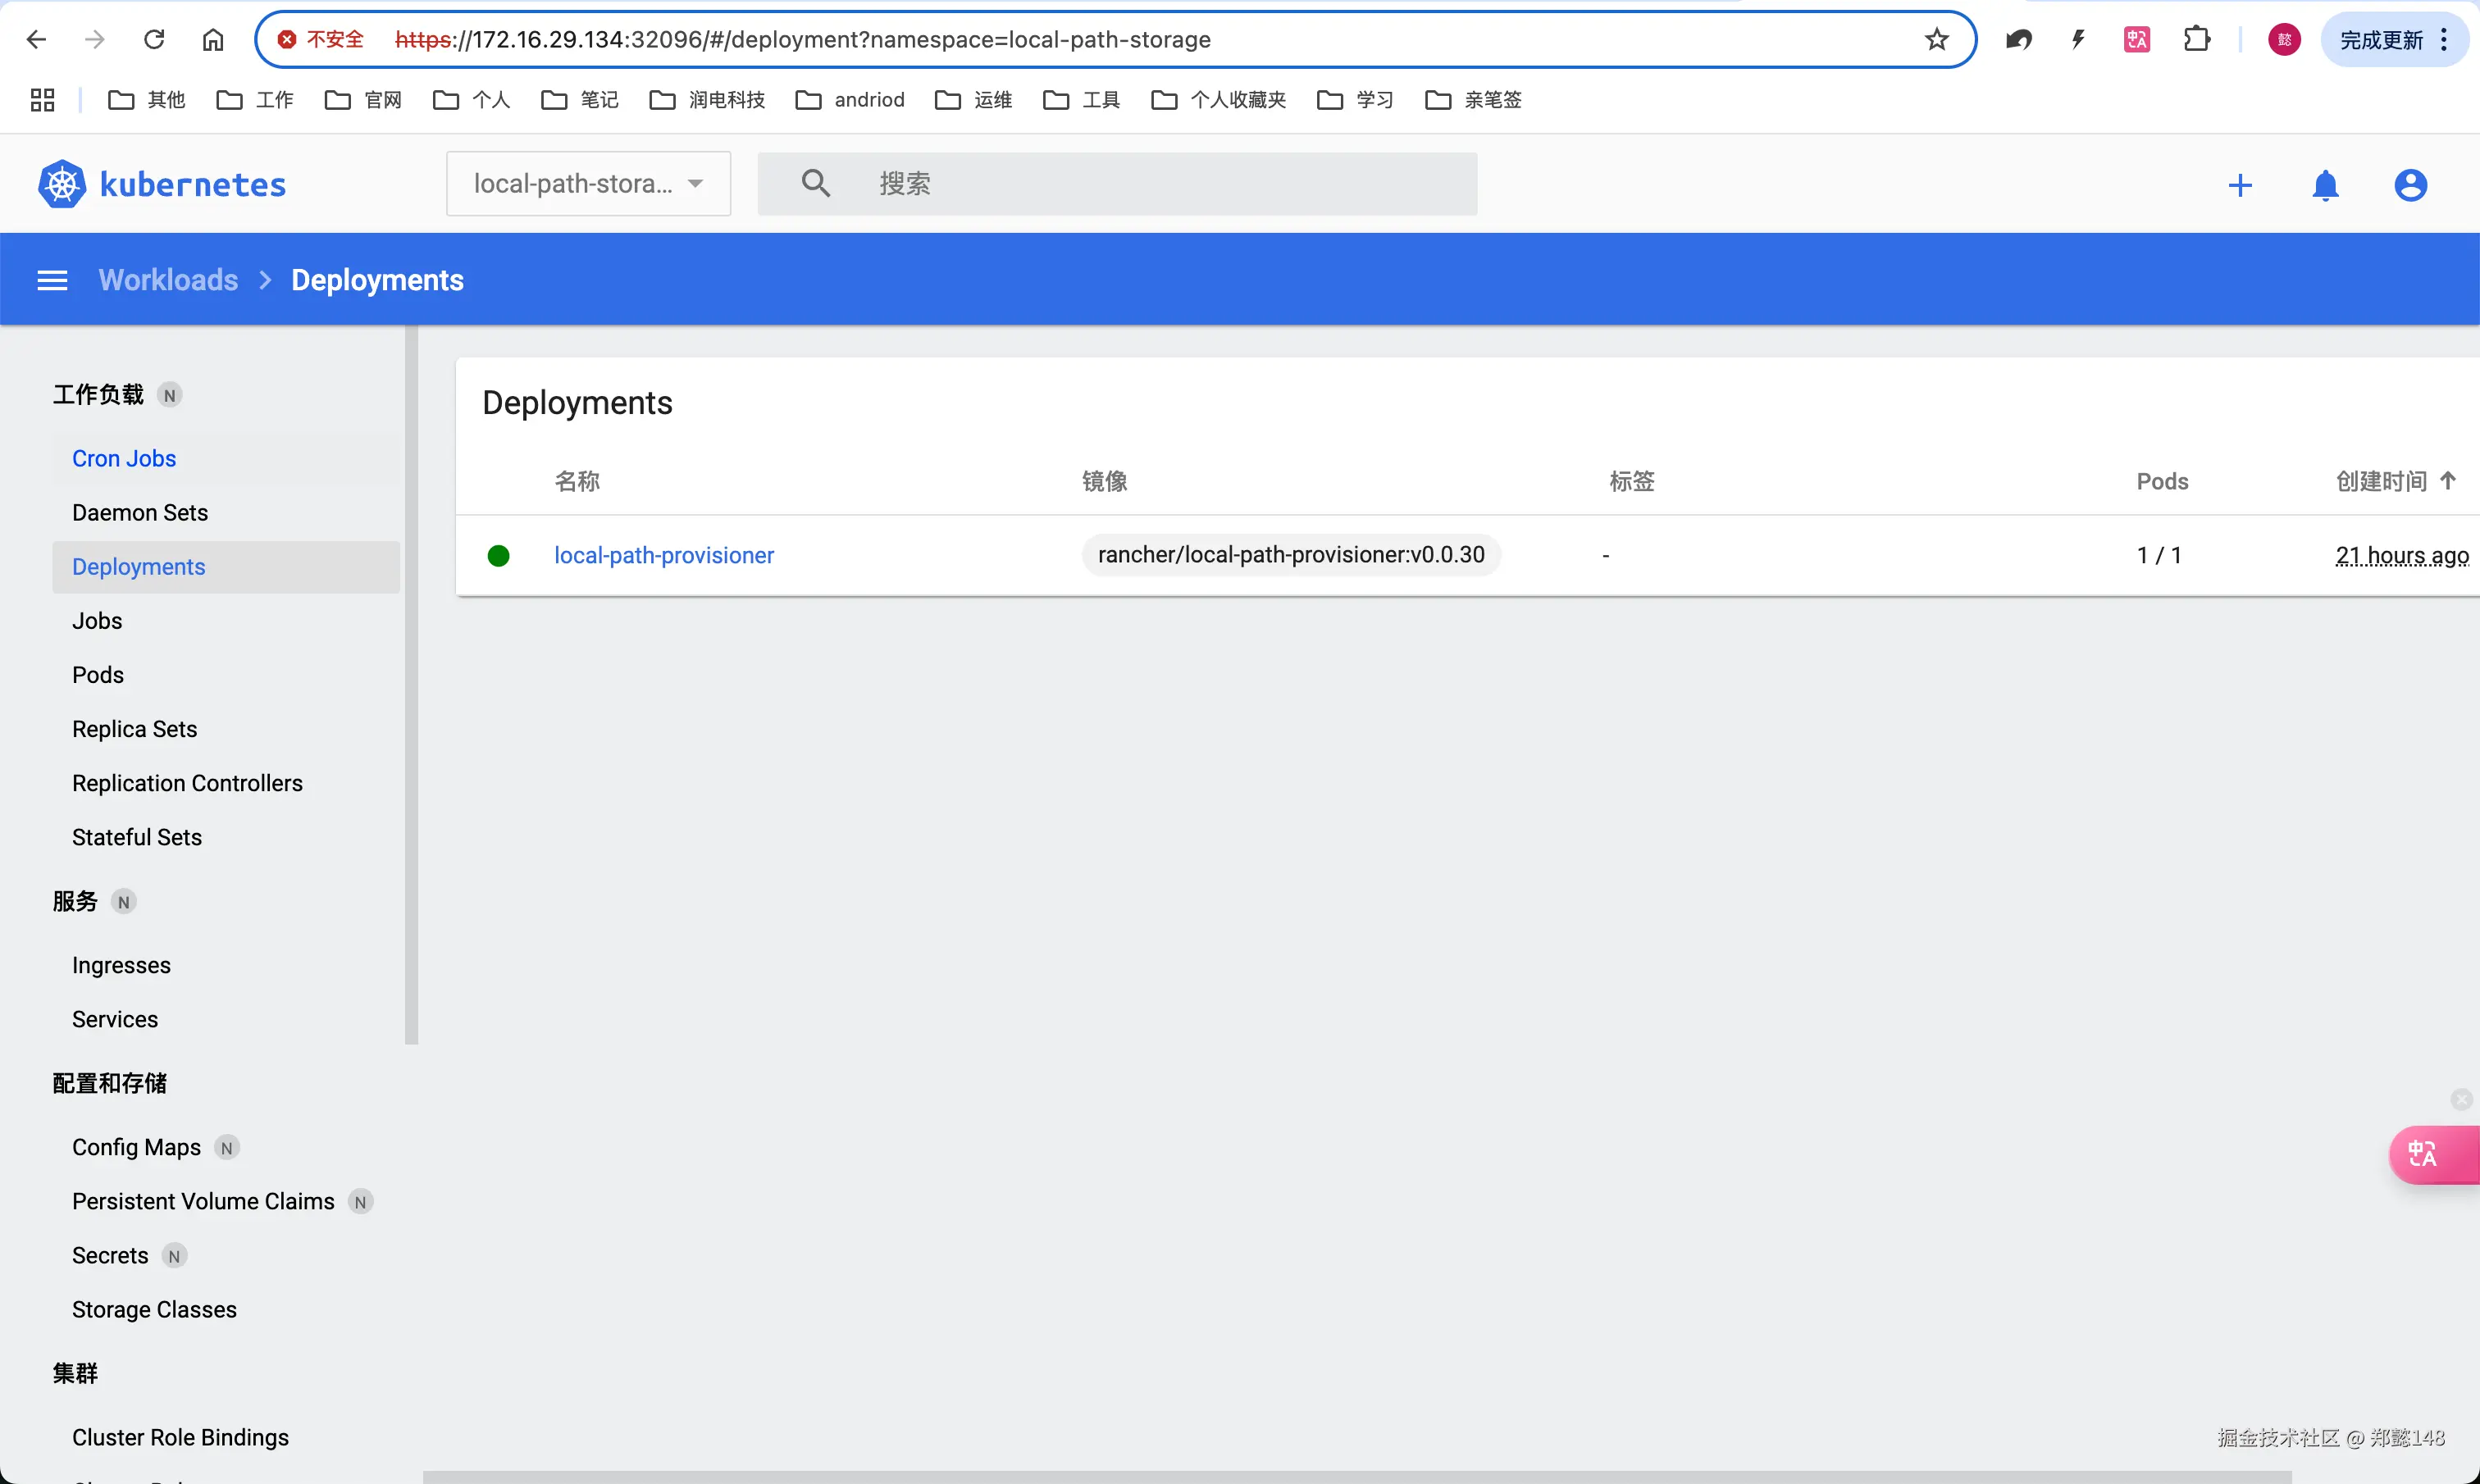The image size is (2480, 1484).
Task: Open the local-path-storage namespace dropdown
Action: (x=588, y=183)
